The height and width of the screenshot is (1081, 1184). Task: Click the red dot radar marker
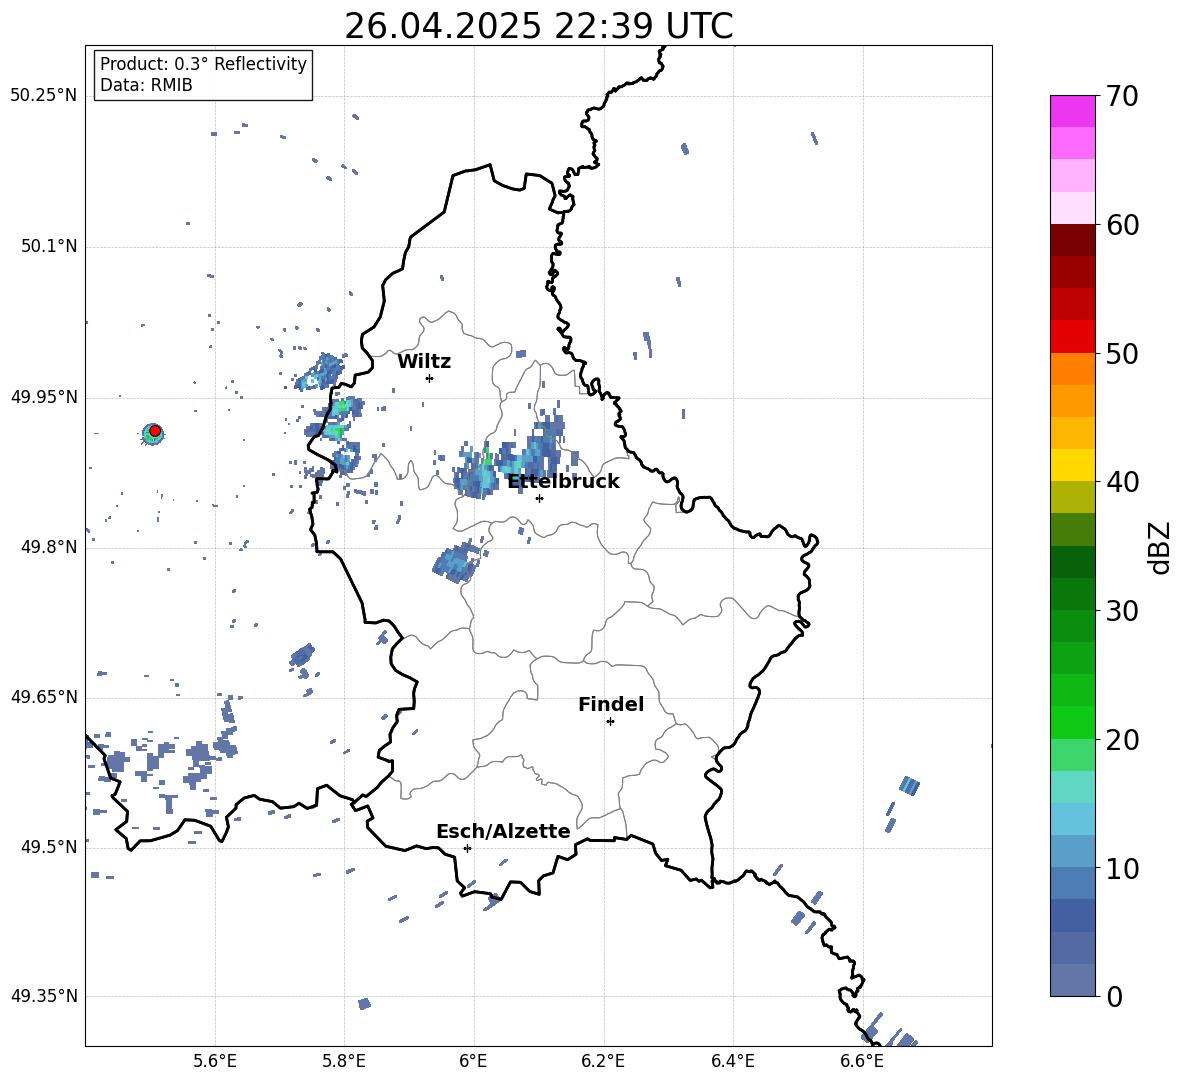[155, 431]
